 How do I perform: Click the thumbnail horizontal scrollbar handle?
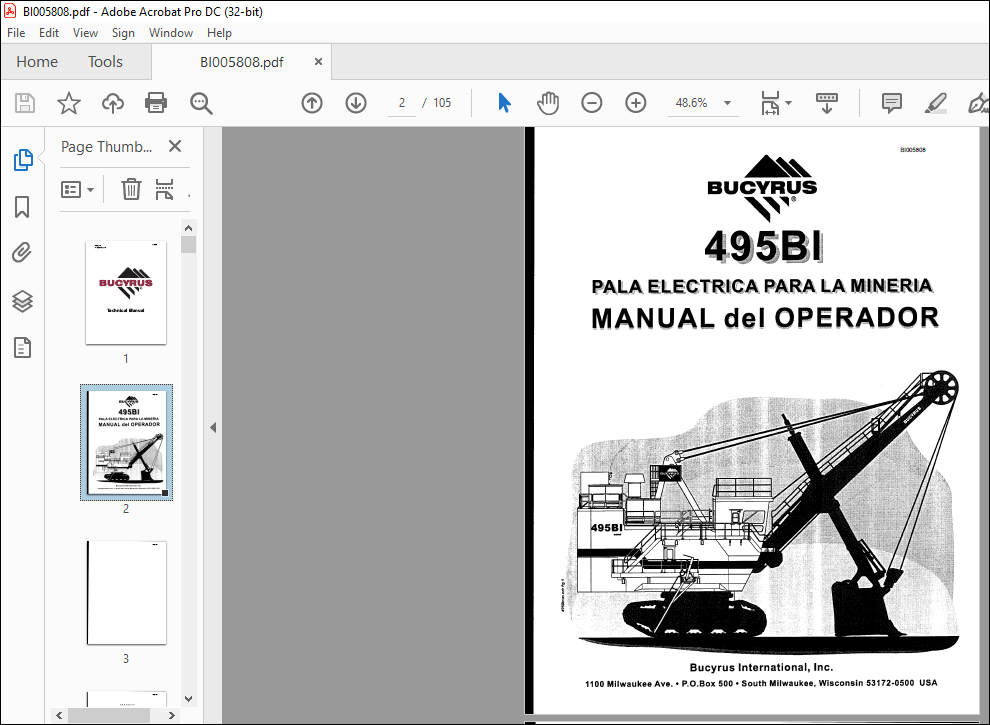109,716
